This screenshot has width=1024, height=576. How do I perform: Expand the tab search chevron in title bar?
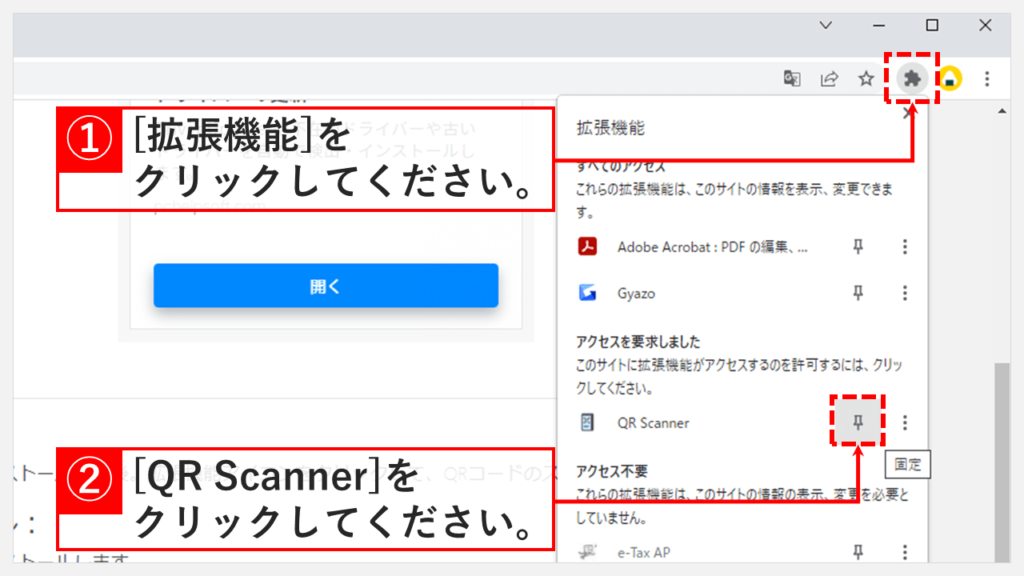(826, 25)
